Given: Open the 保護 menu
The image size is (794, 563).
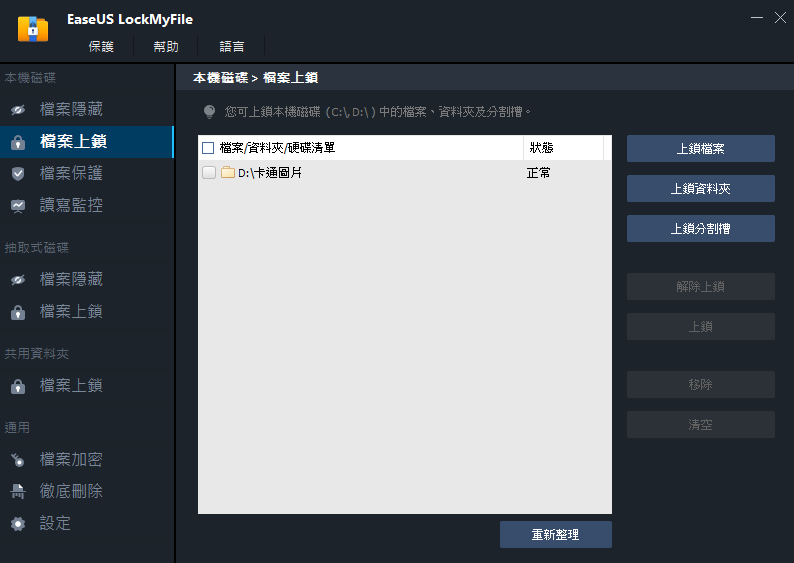Looking at the screenshot, I should (101, 47).
